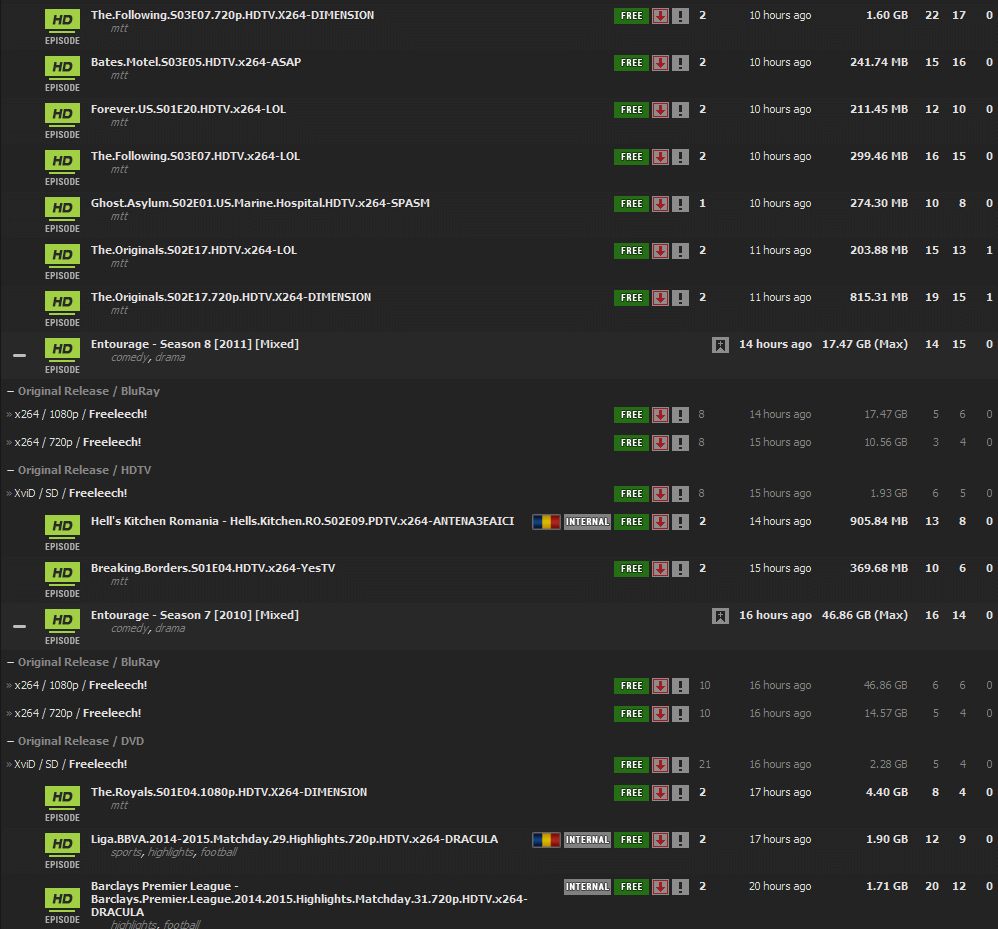Download Entourage Season 8 XviD SD torrent
The image size is (998, 929).
pos(660,494)
